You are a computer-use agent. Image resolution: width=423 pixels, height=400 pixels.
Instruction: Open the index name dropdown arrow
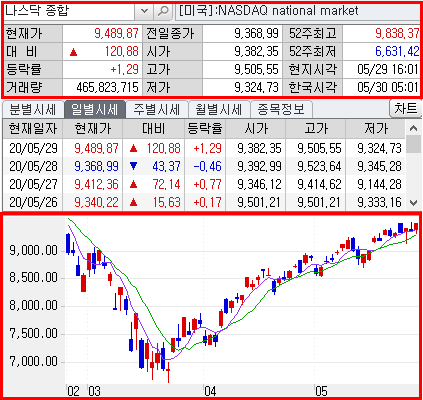point(144,11)
